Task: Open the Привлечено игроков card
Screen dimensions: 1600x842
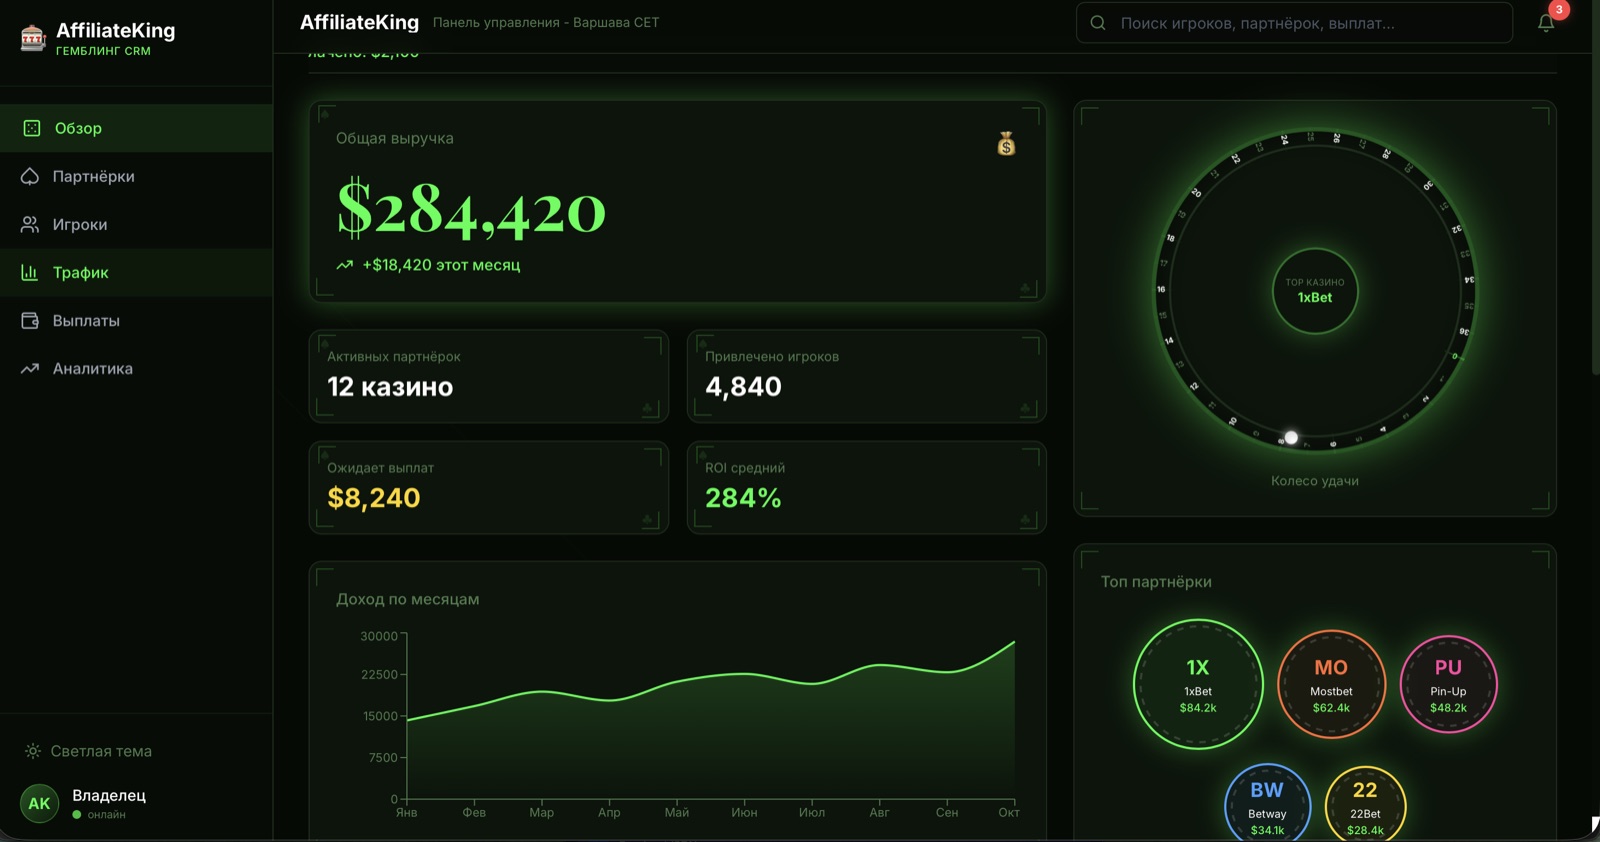Action: [x=867, y=376]
